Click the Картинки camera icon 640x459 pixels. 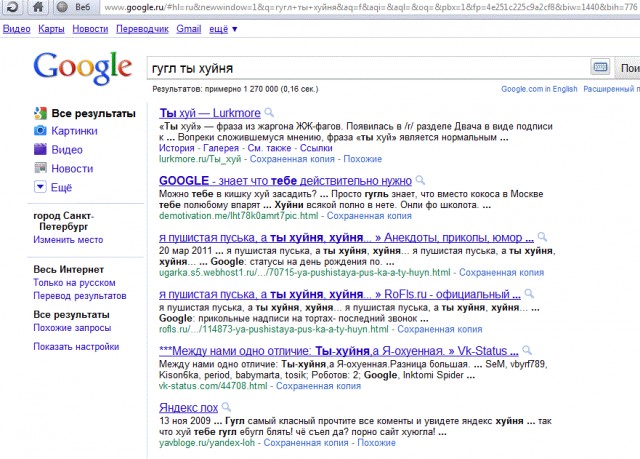pos(40,131)
